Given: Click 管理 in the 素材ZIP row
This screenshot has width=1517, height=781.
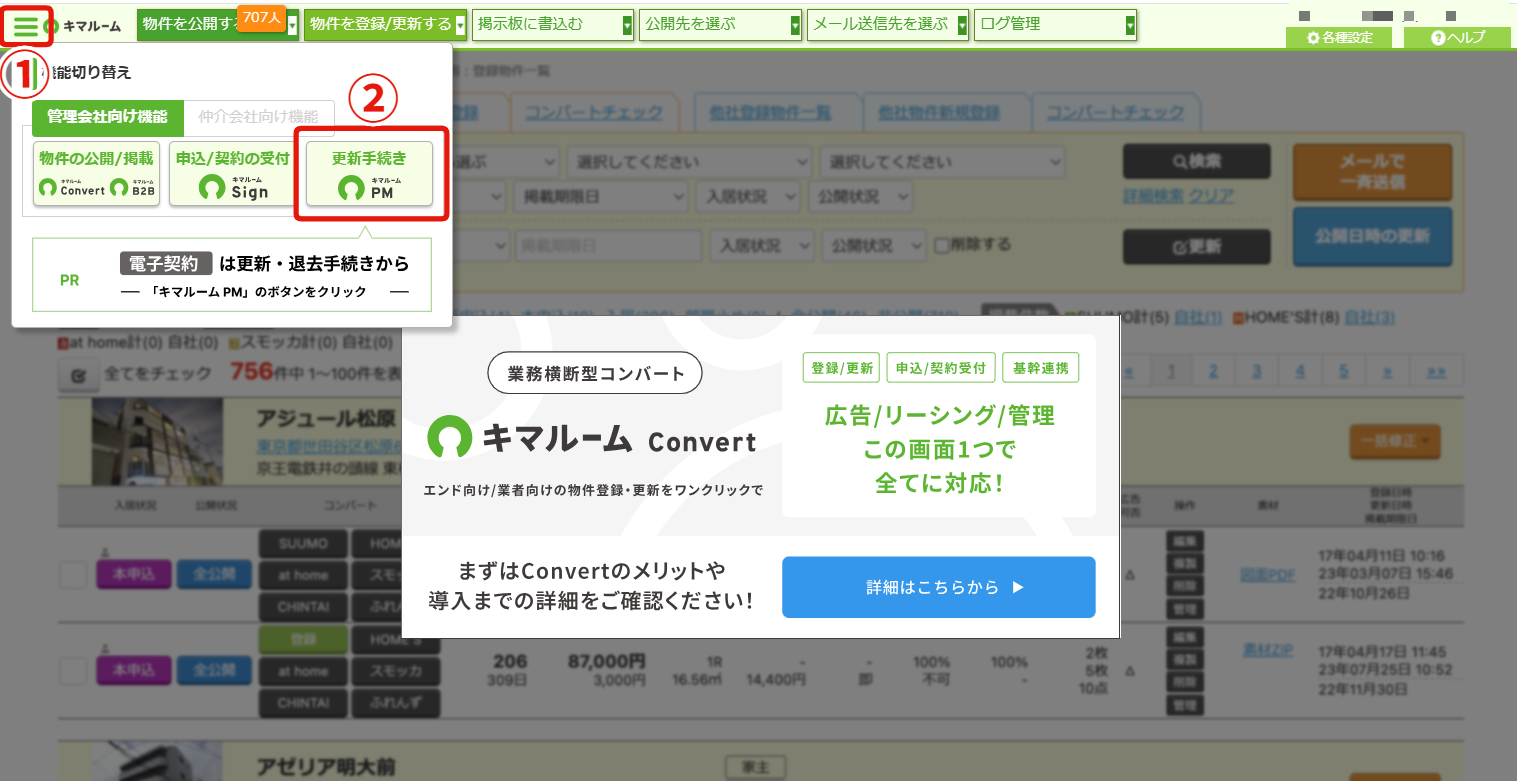Looking at the screenshot, I should (x=1184, y=706).
